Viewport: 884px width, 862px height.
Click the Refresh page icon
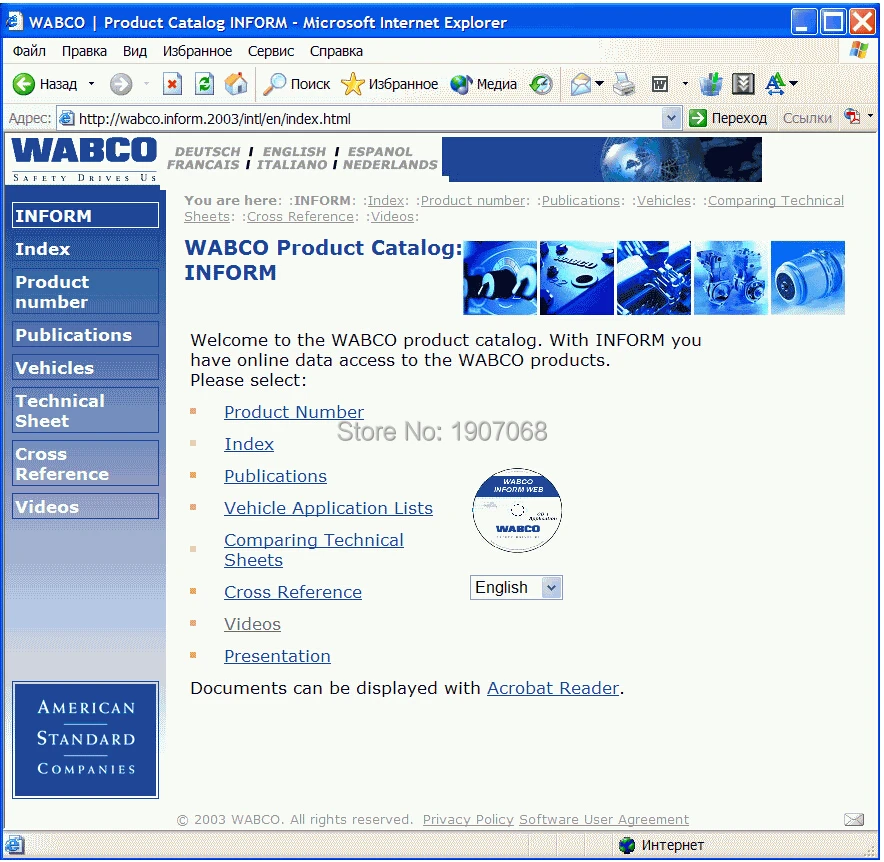click(204, 84)
